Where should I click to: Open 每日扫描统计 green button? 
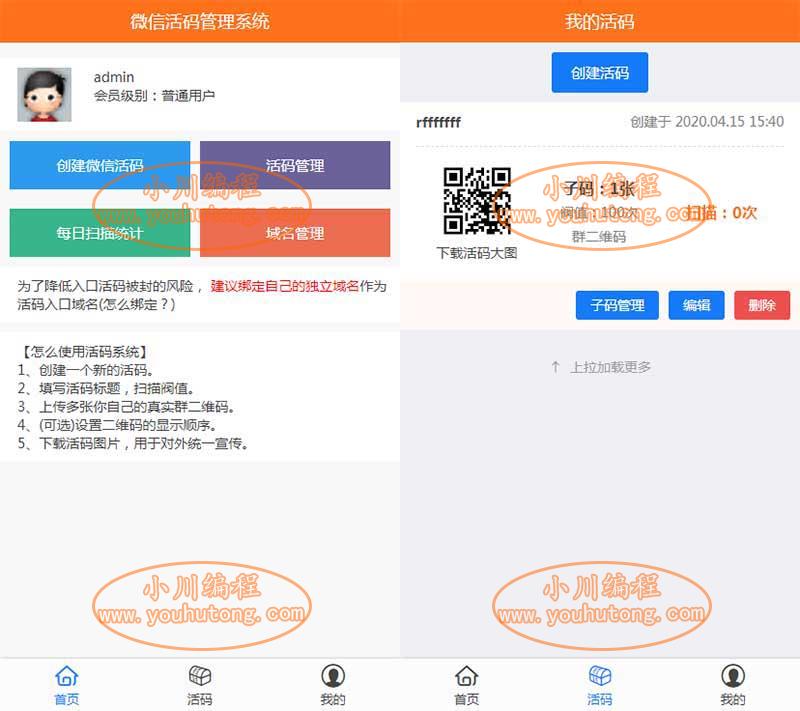[x=100, y=233]
